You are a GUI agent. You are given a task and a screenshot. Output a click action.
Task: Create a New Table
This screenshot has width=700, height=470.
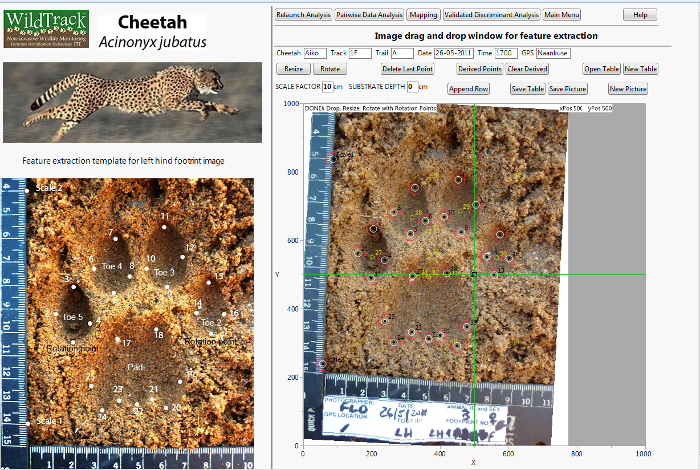coord(641,69)
